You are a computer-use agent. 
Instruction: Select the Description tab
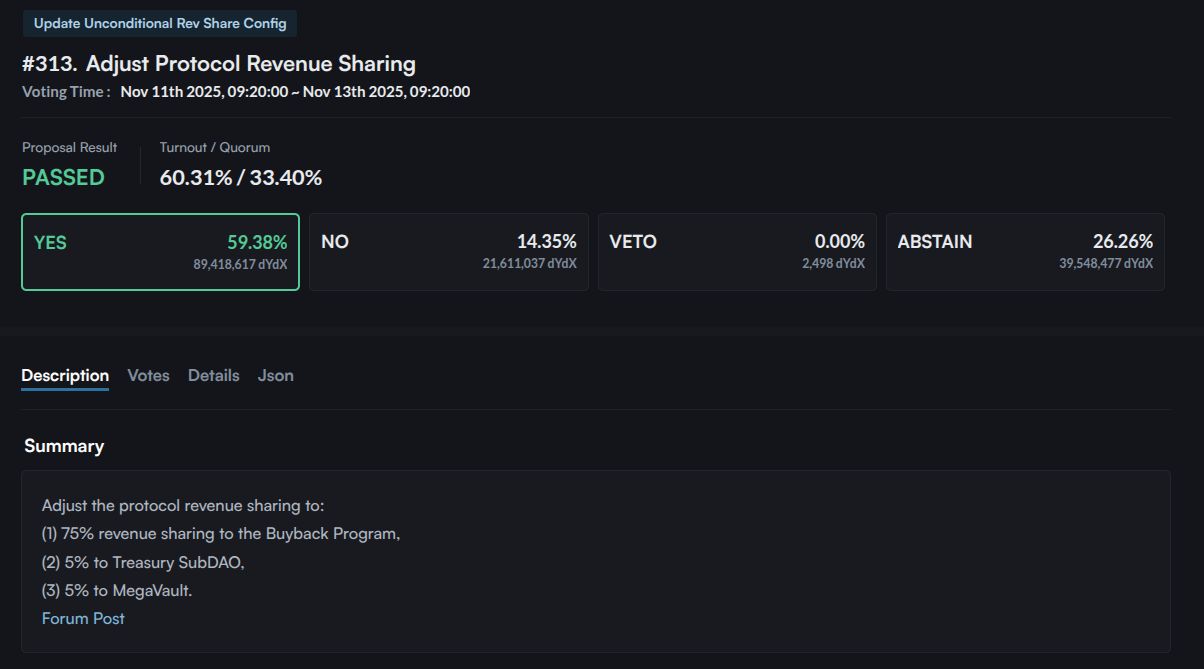tap(64, 375)
